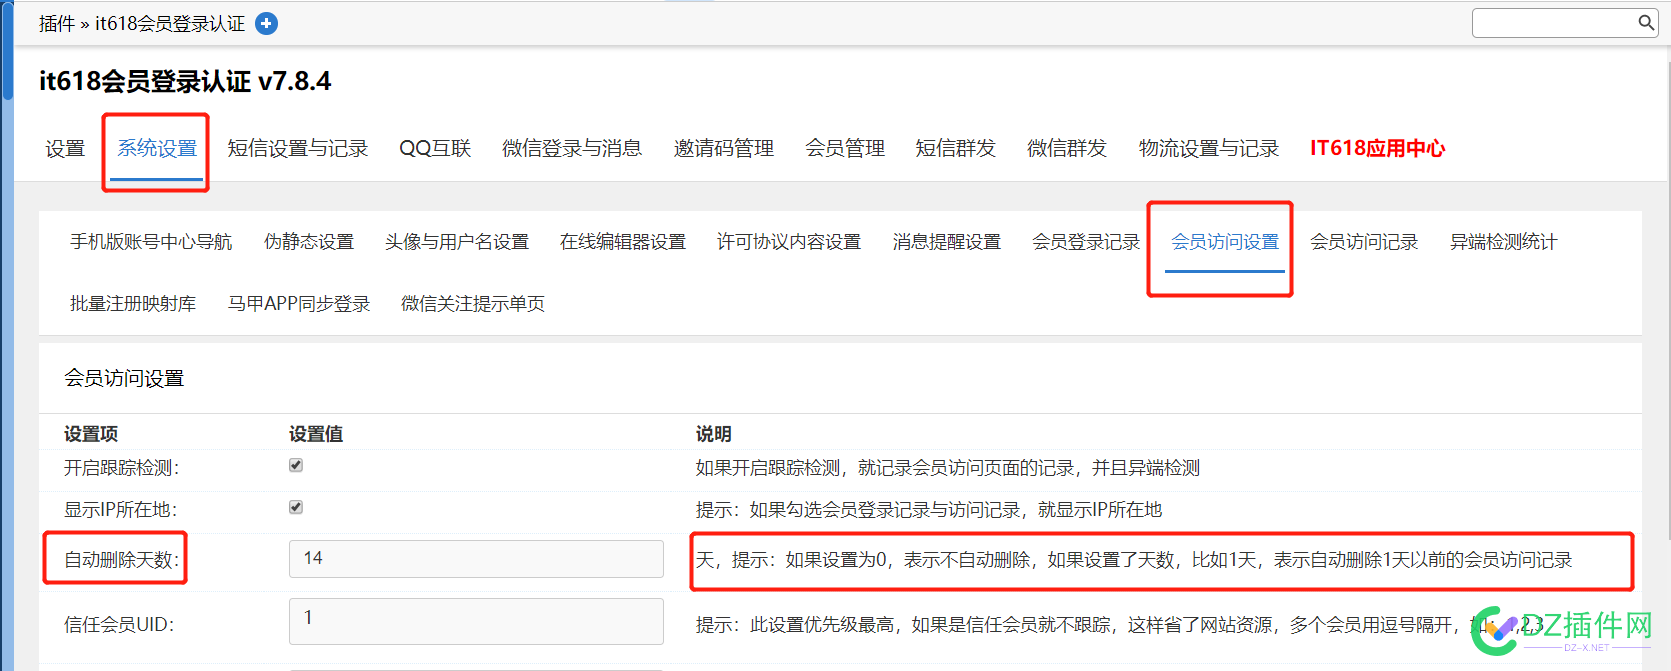This screenshot has width=1671, height=671.
Task: Open the 短信设置与记录 tab
Action: click(x=298, y=149)
